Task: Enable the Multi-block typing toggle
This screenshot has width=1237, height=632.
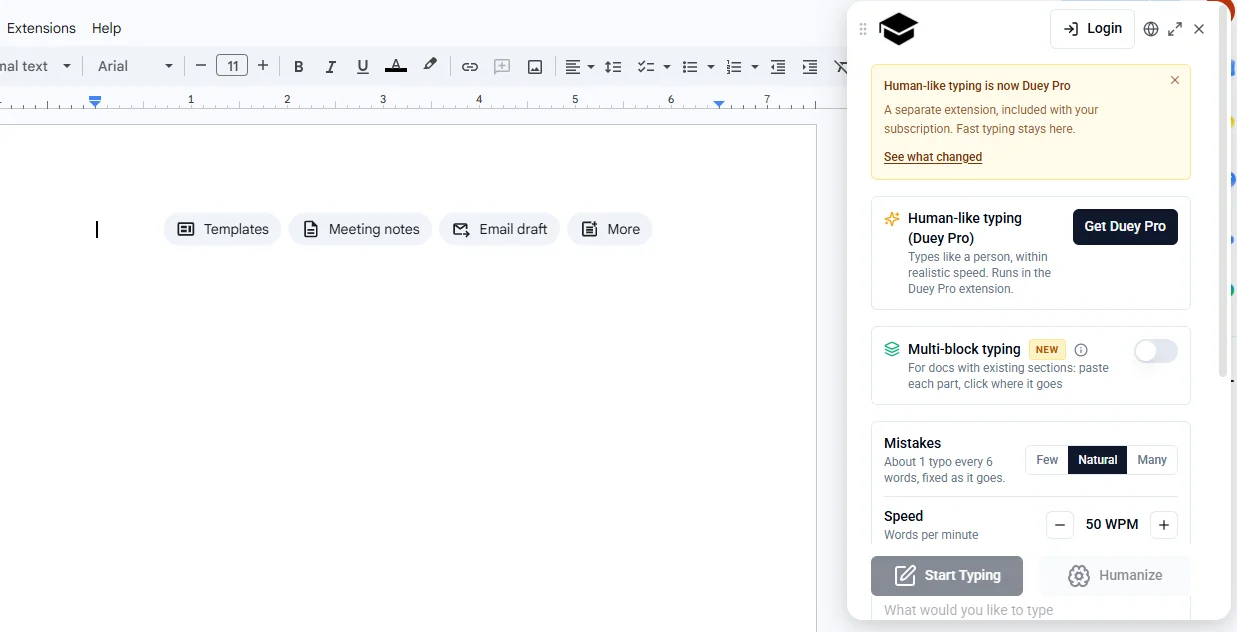Action: coord(1156,351)
